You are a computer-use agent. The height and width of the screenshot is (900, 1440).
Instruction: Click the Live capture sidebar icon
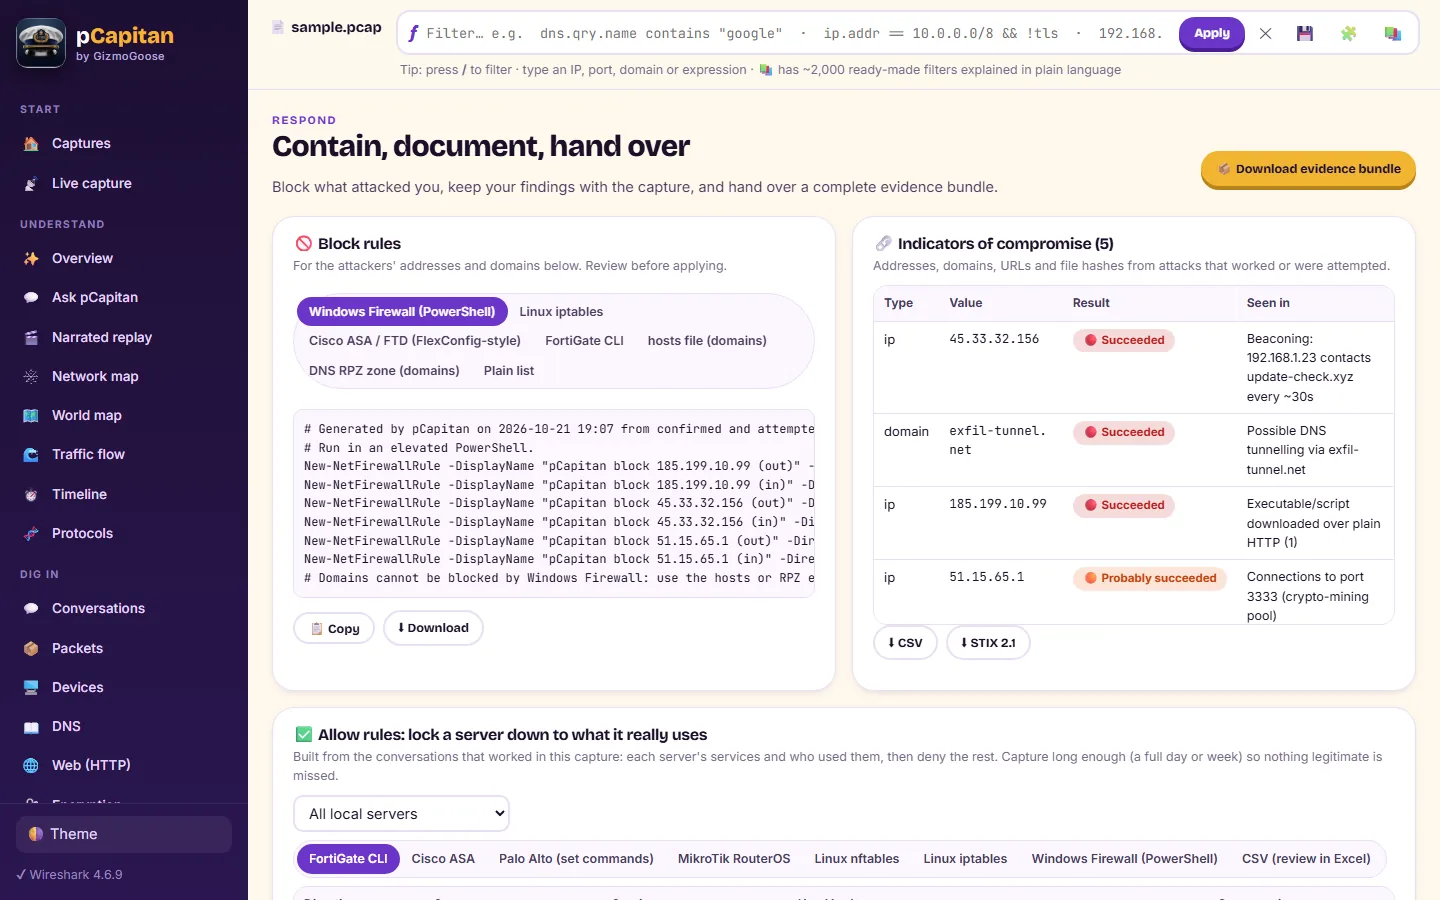click(31, 184)
